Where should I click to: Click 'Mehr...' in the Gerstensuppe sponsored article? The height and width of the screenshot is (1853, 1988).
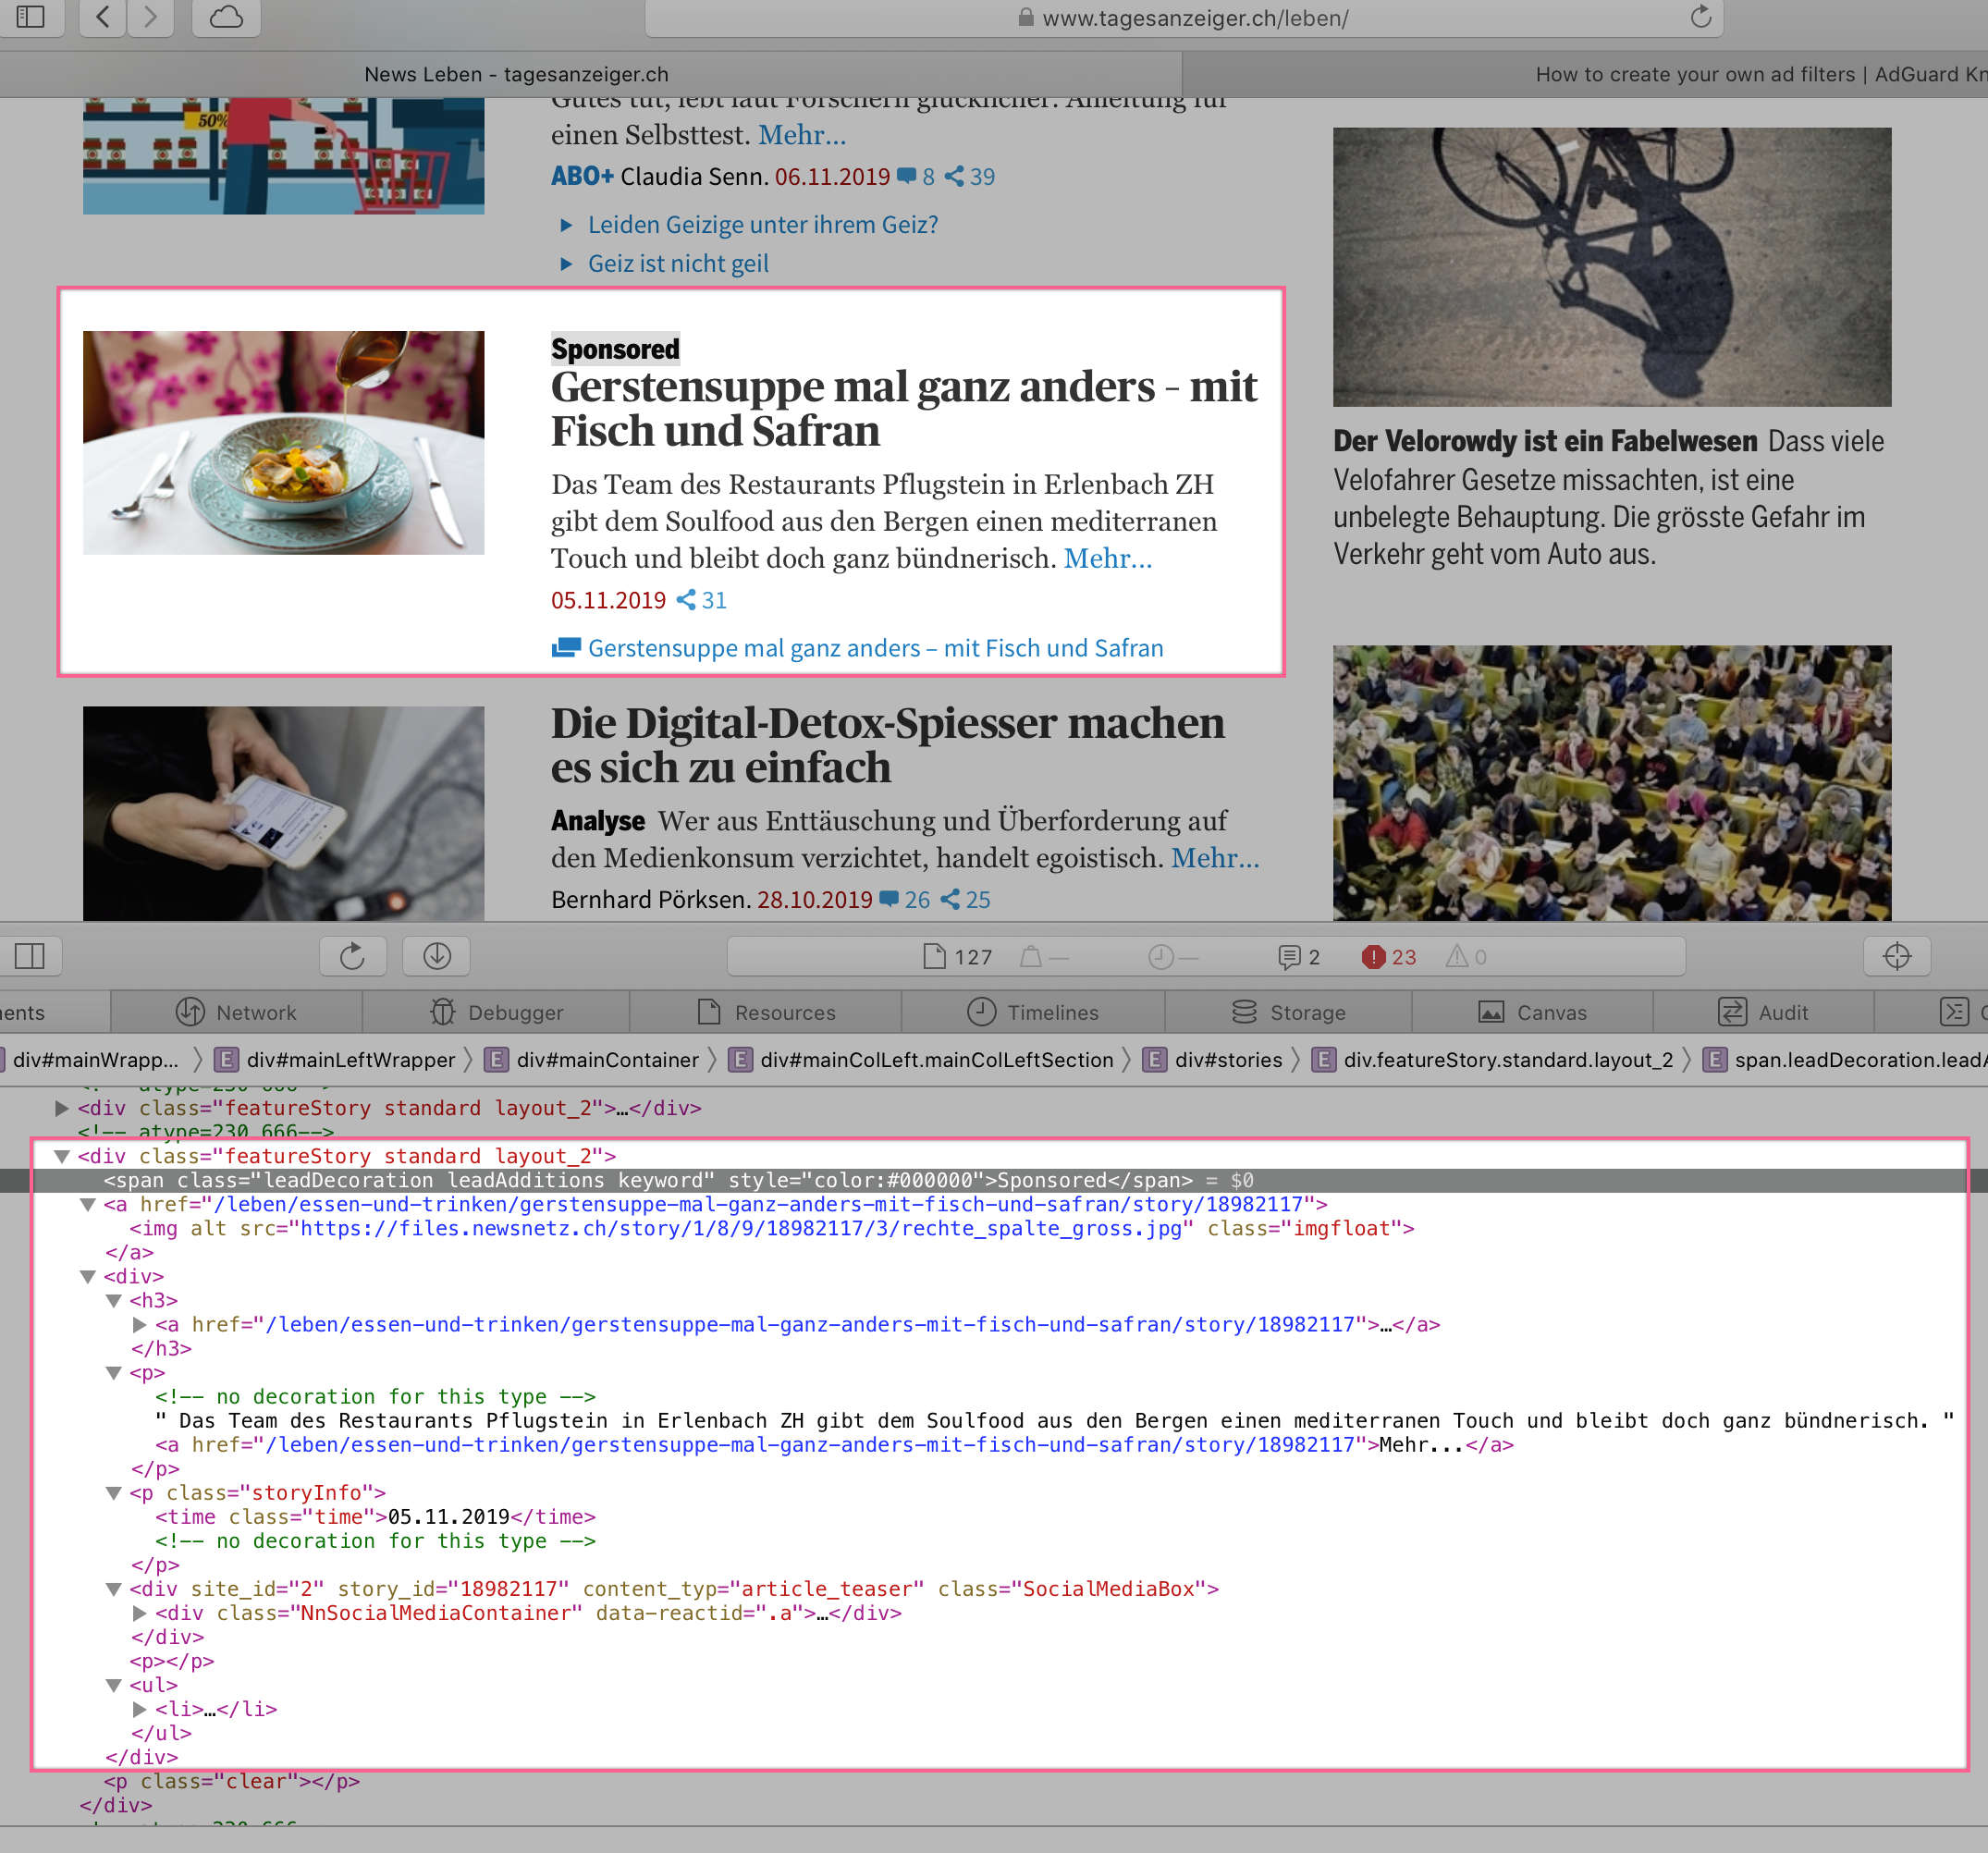[1106, 559]
